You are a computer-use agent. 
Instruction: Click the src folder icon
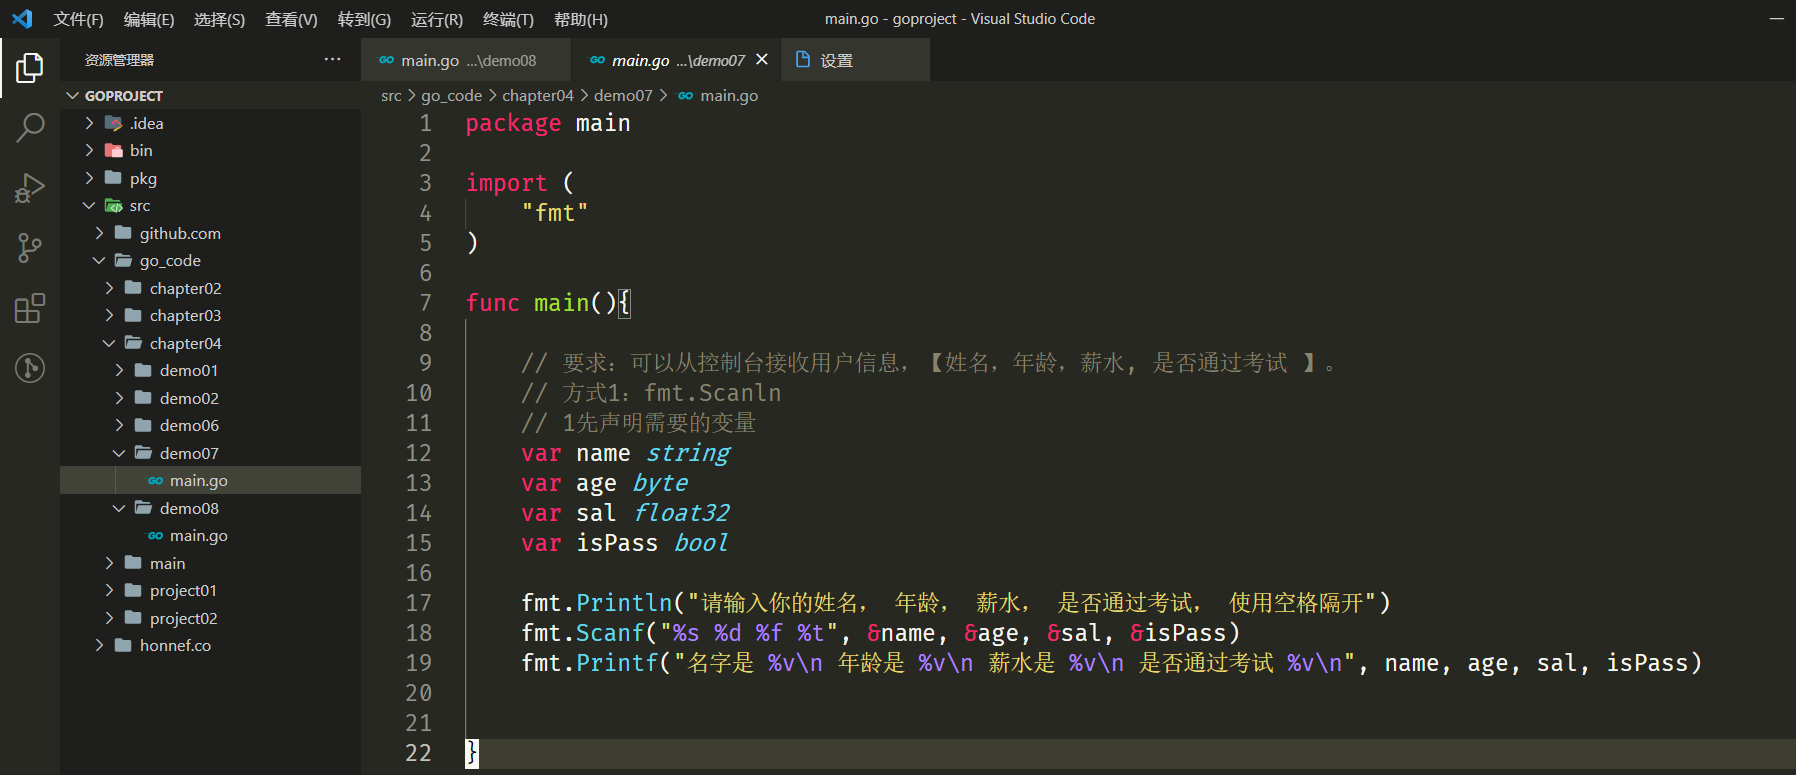pos(113,206)
